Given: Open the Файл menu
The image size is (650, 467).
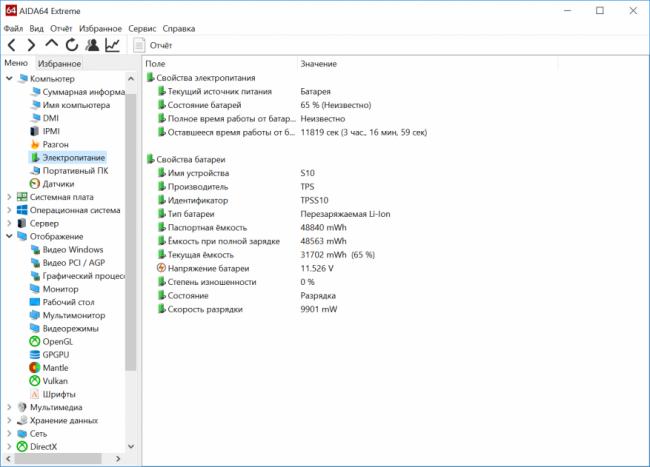Looking at the screenshot, I should click(13, 29).
